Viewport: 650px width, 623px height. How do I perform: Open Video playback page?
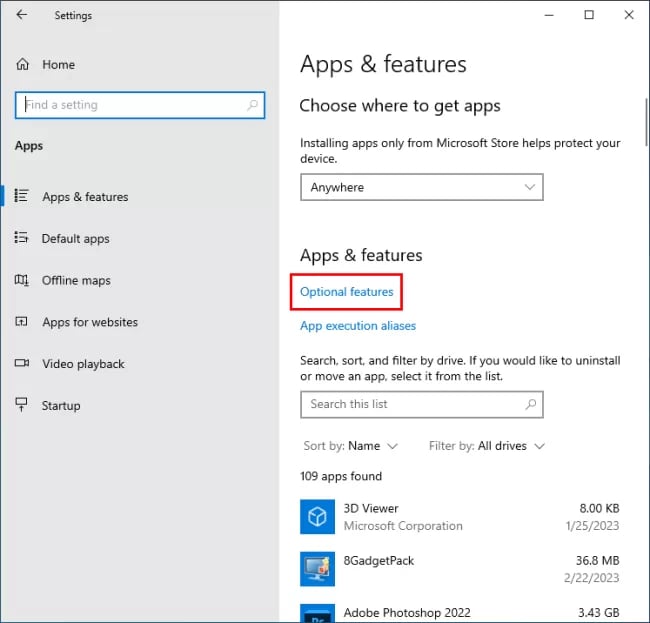pos(83,364)
